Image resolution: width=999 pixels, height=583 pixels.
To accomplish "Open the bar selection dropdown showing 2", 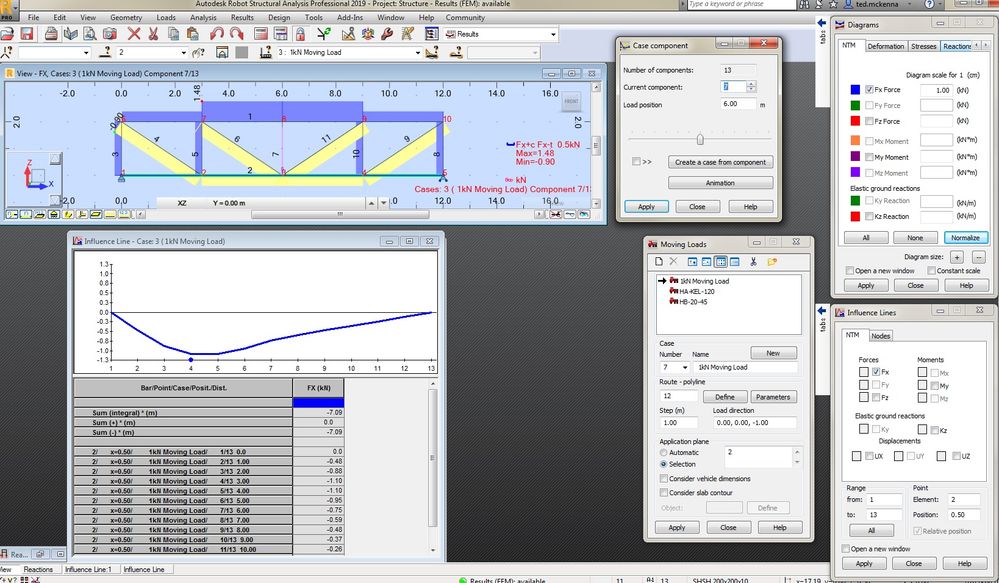I will (x=183, y=52).
